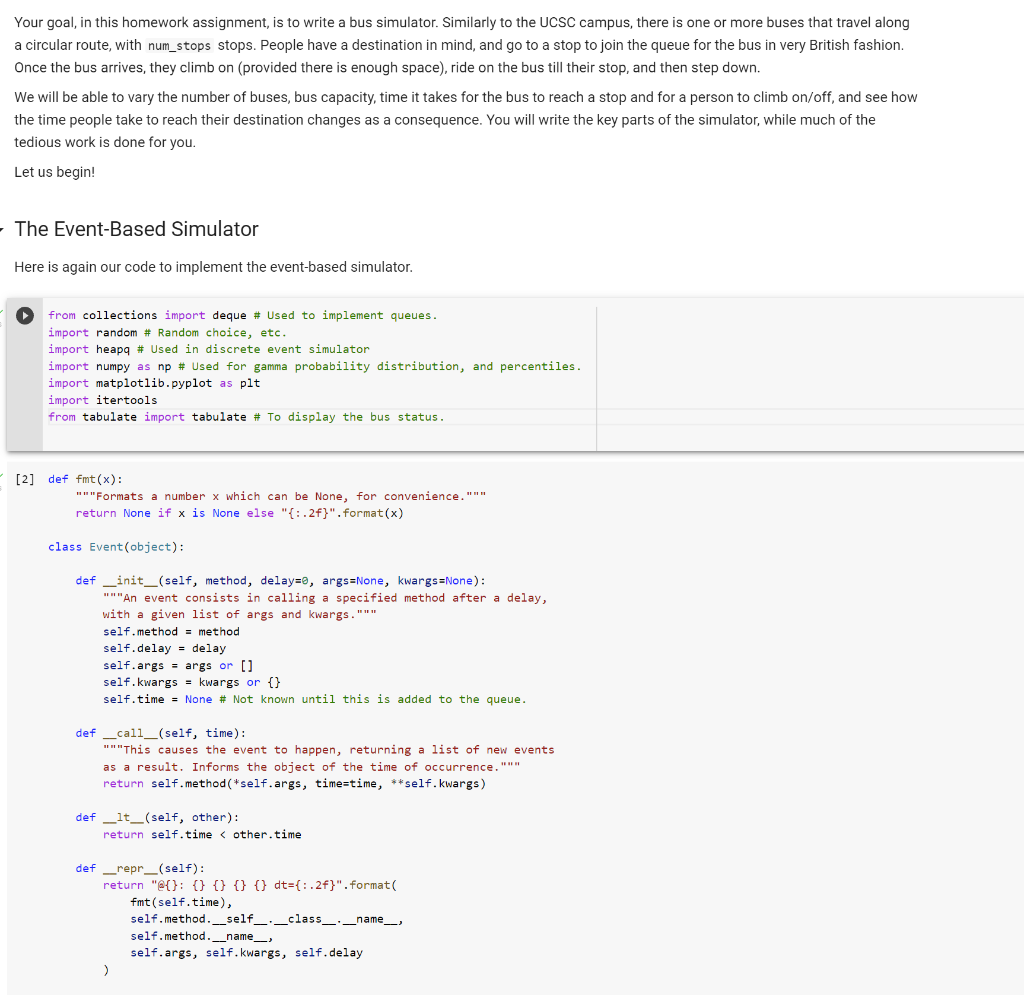Click the 'return "@{}: {} {} {} {} dt=' line
The image size is (1024, 995).
click(250, 885)
